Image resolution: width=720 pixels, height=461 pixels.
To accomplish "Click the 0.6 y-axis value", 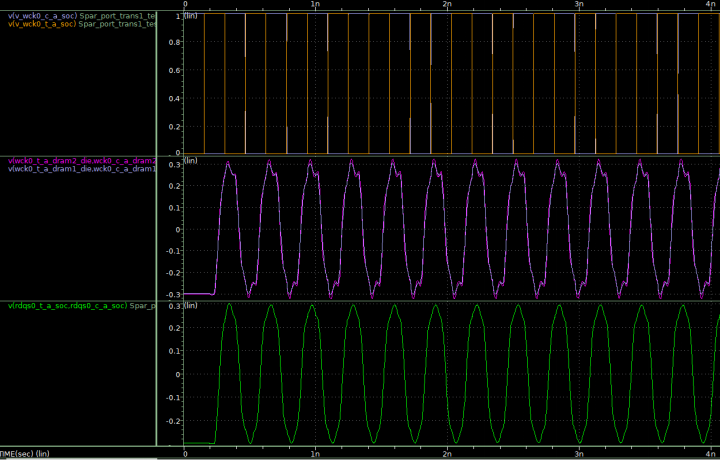I will [x=175, y=70].
